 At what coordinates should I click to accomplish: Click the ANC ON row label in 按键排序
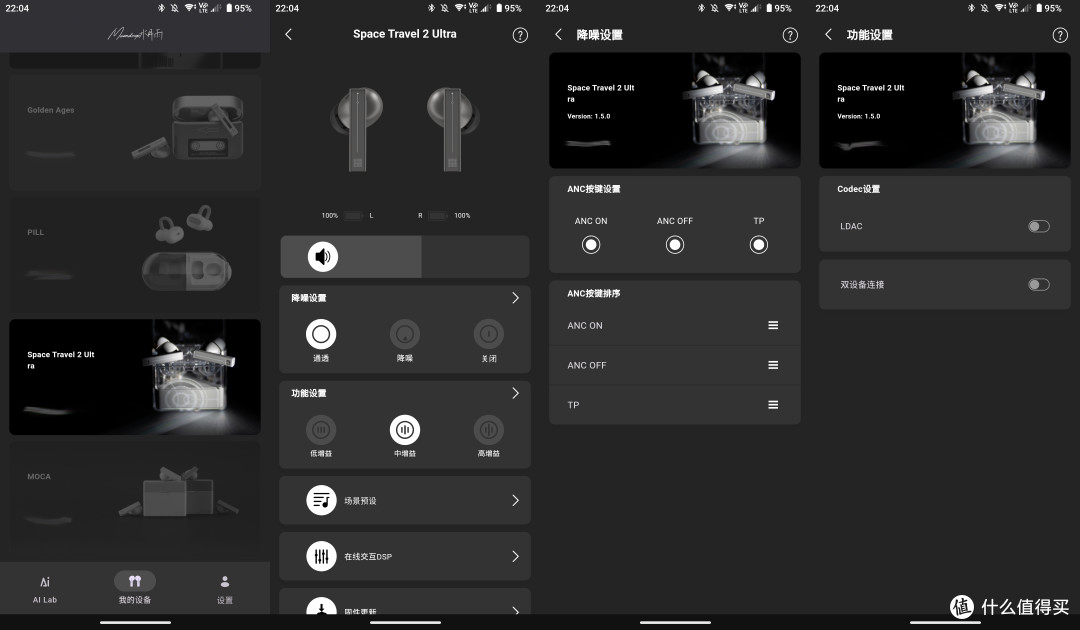pos(585,326)
